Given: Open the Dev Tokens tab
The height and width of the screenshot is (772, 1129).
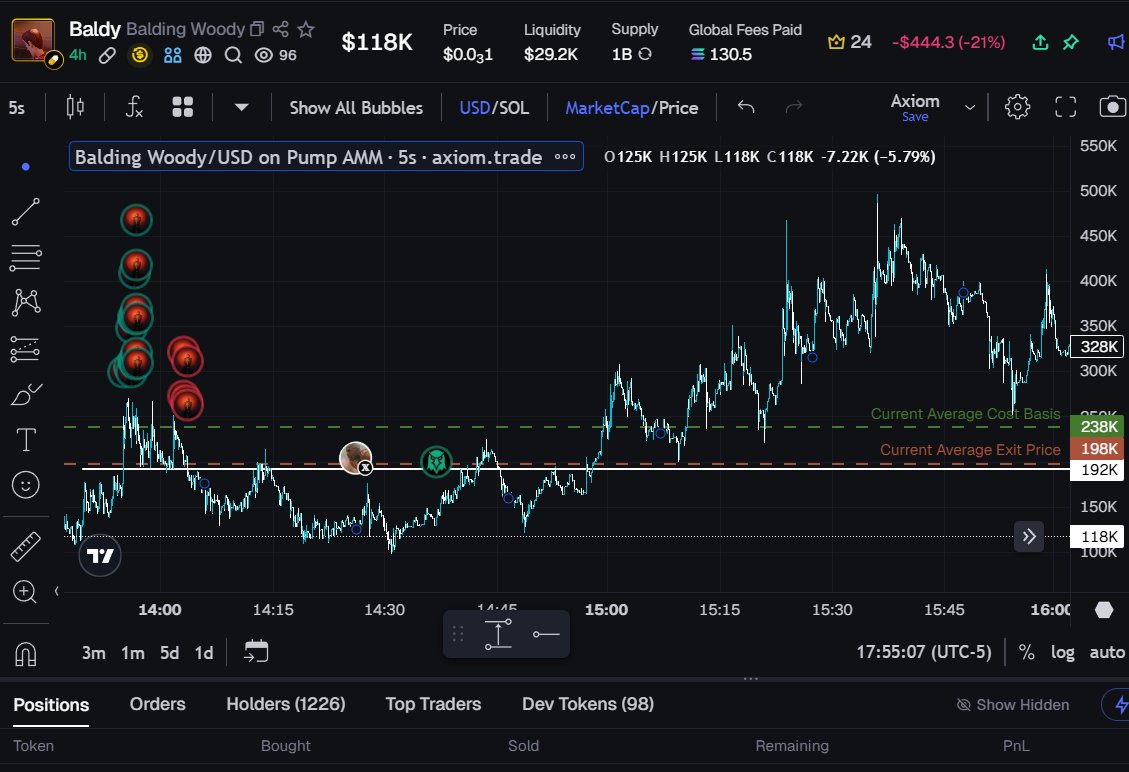Looking at the screenshot, I should pos(587,704).
